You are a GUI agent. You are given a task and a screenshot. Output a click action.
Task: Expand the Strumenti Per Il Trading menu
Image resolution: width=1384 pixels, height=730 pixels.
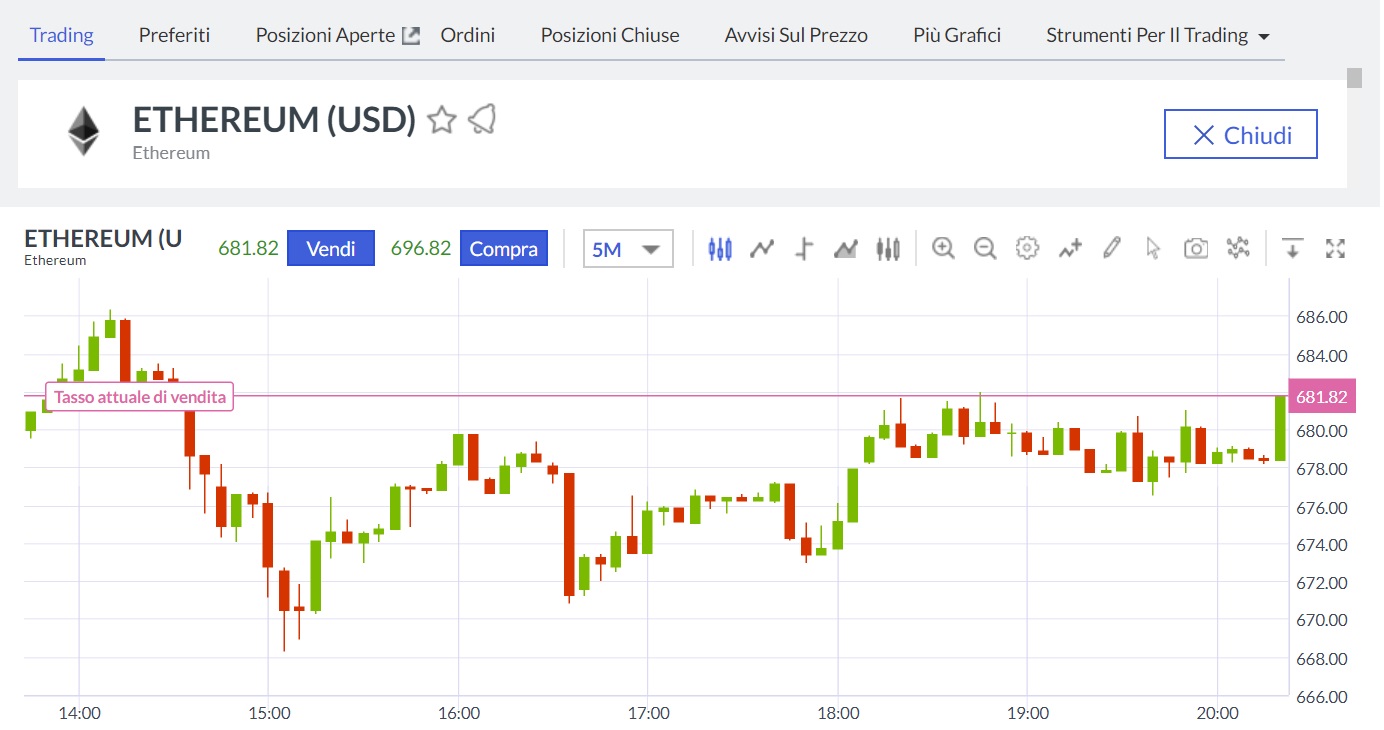tap(1158, 35)
